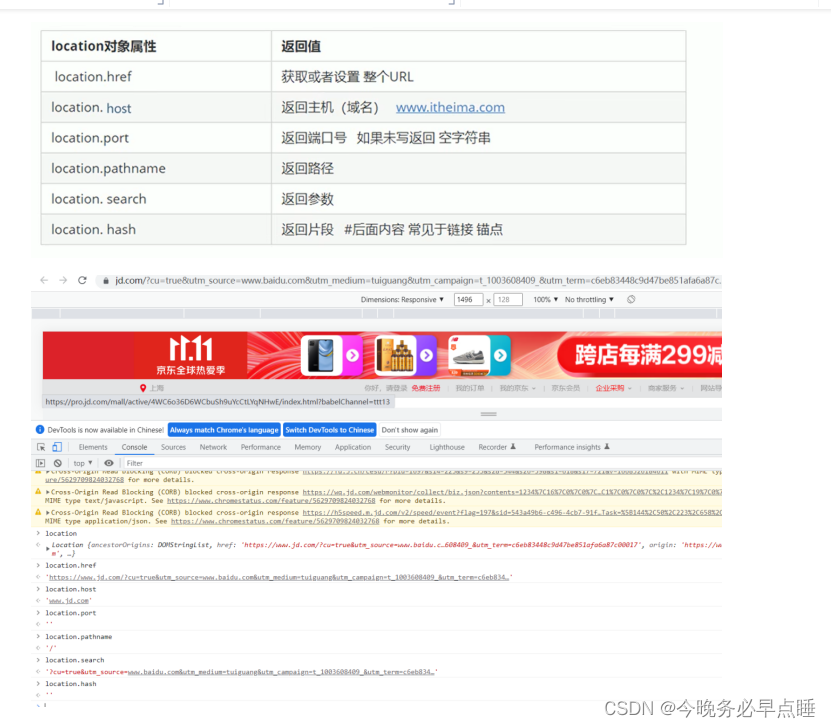Click Always match Chrome's language button
This screenshot has width=831, height=728.
pyautogui.click(x=224, y=430)
